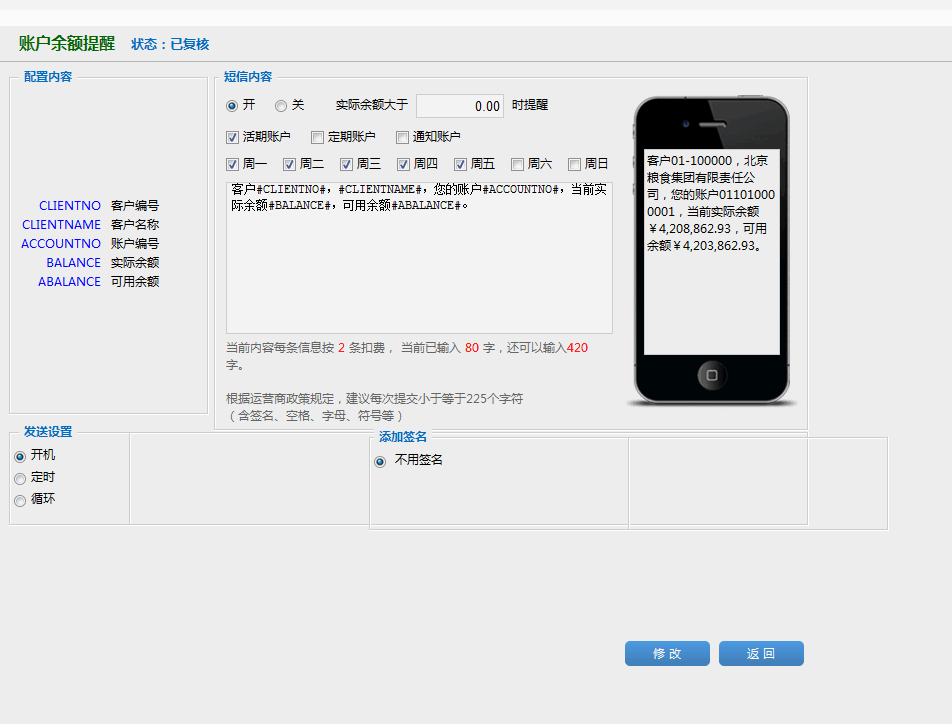Check the 周日 checkbox
The image size is (952, 724).
pyautogui.click(x=575, y=165)
